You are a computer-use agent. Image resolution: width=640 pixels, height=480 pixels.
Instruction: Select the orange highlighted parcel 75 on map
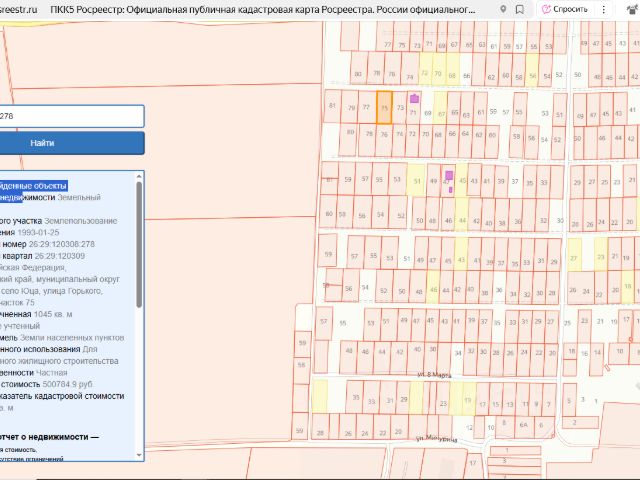384,108
